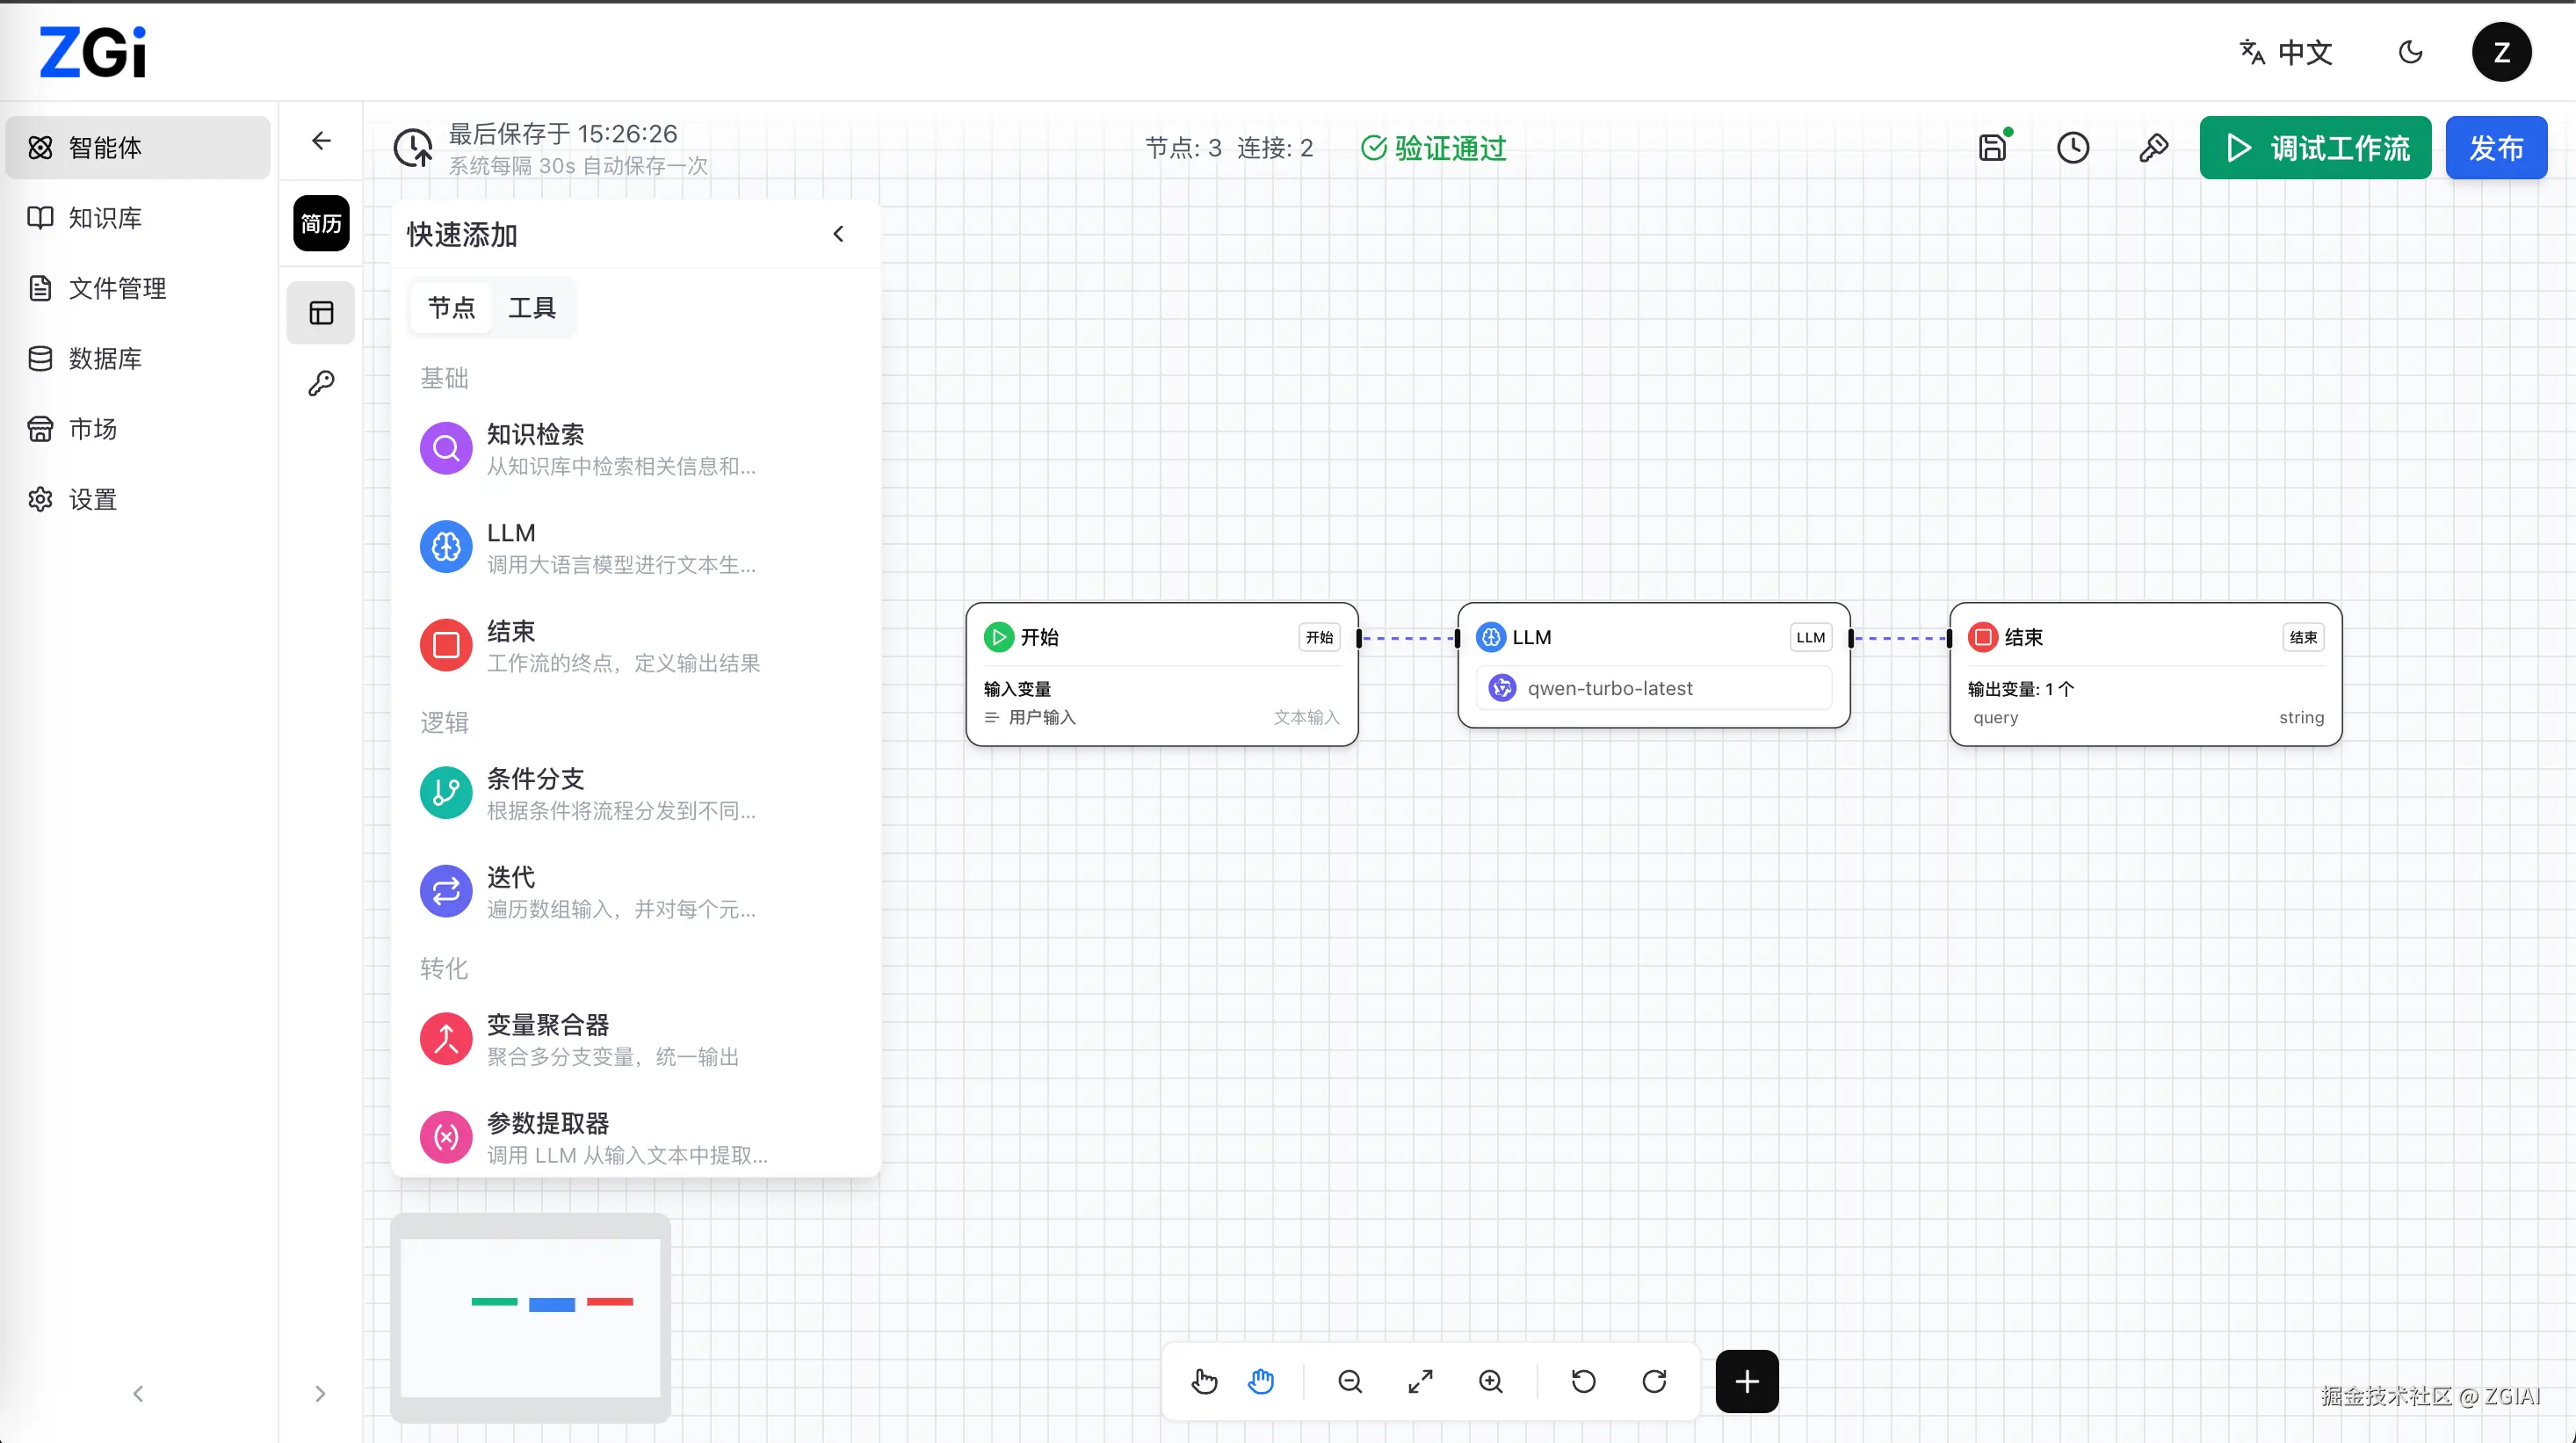Collapse the 快速添加 panel

838,234
